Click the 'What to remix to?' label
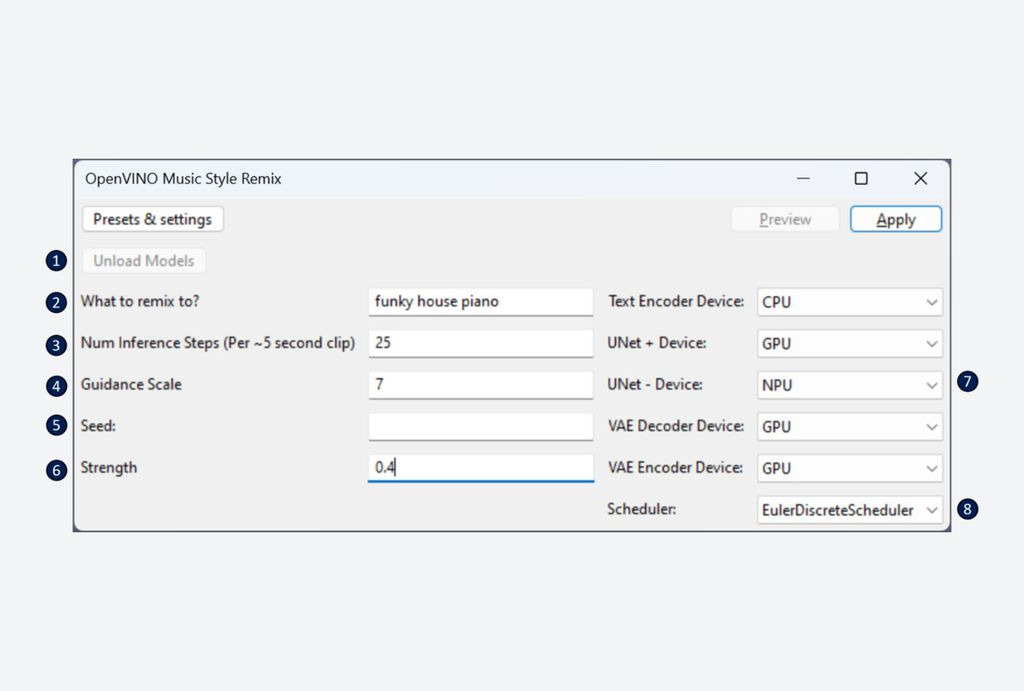1024x691 pixels. coord(140,301)
